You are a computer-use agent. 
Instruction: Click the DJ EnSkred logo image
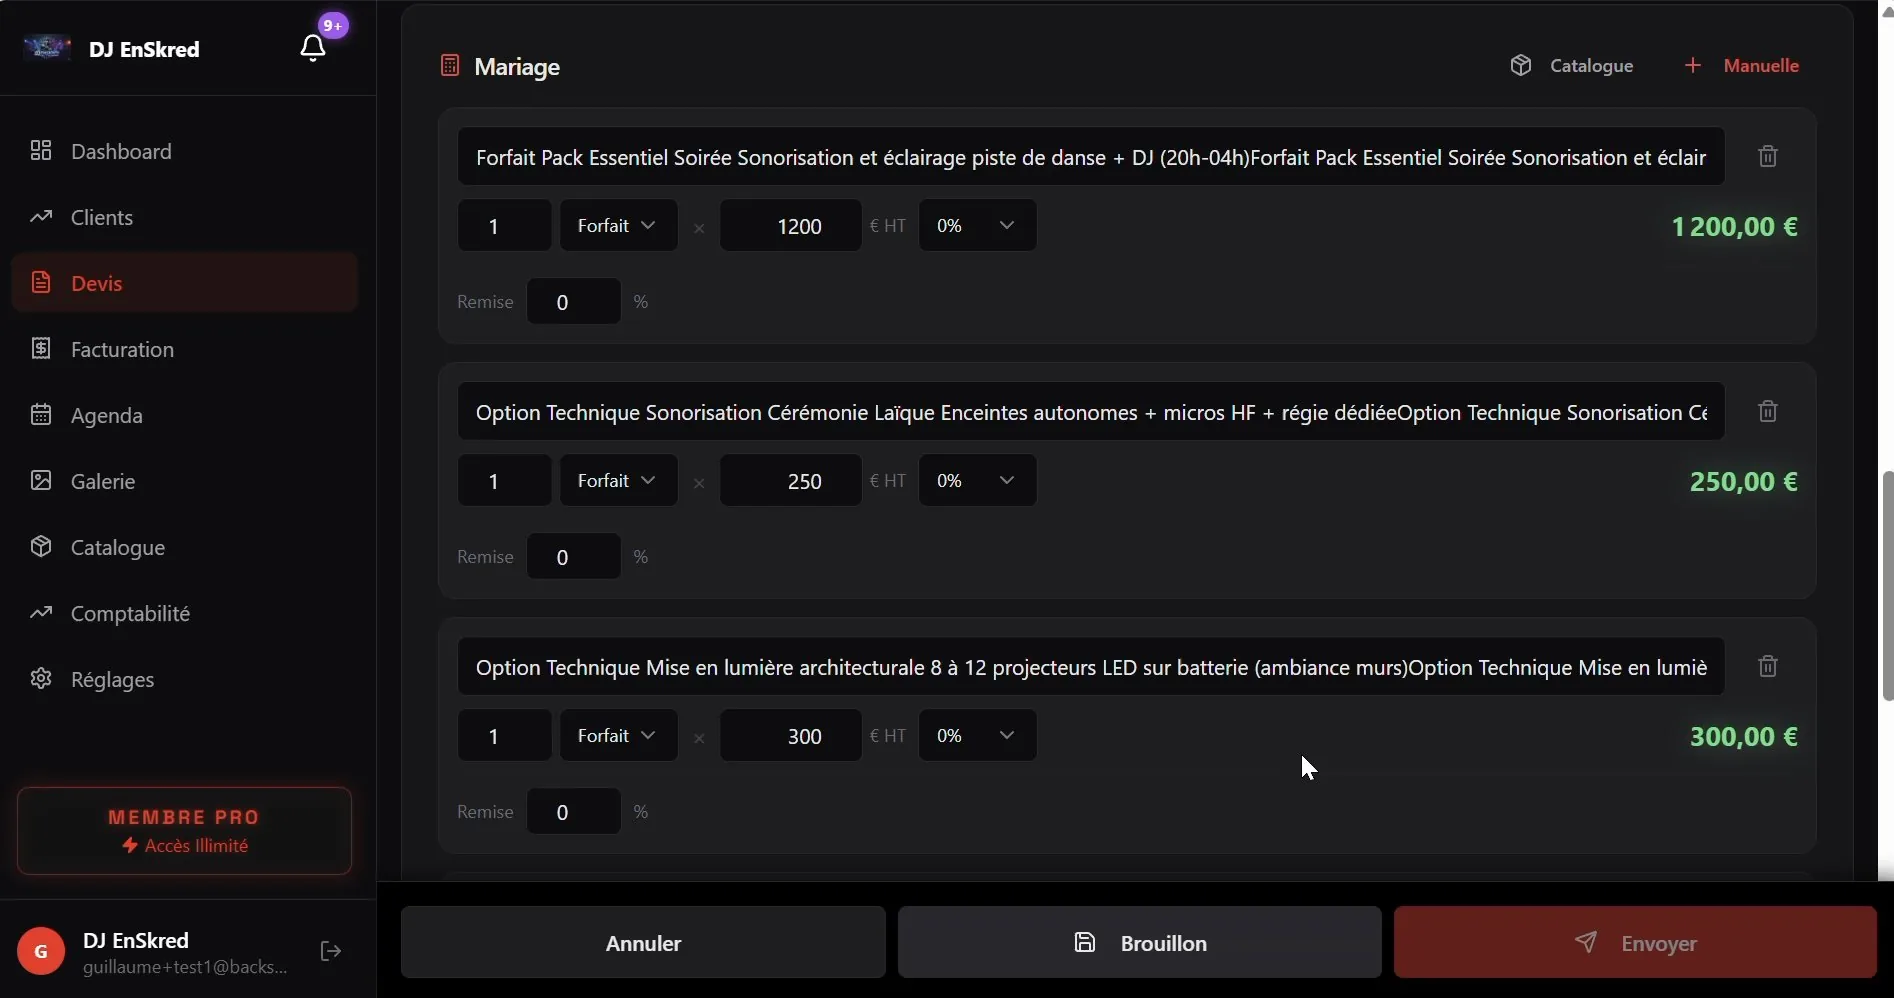[x=47, y=48]
